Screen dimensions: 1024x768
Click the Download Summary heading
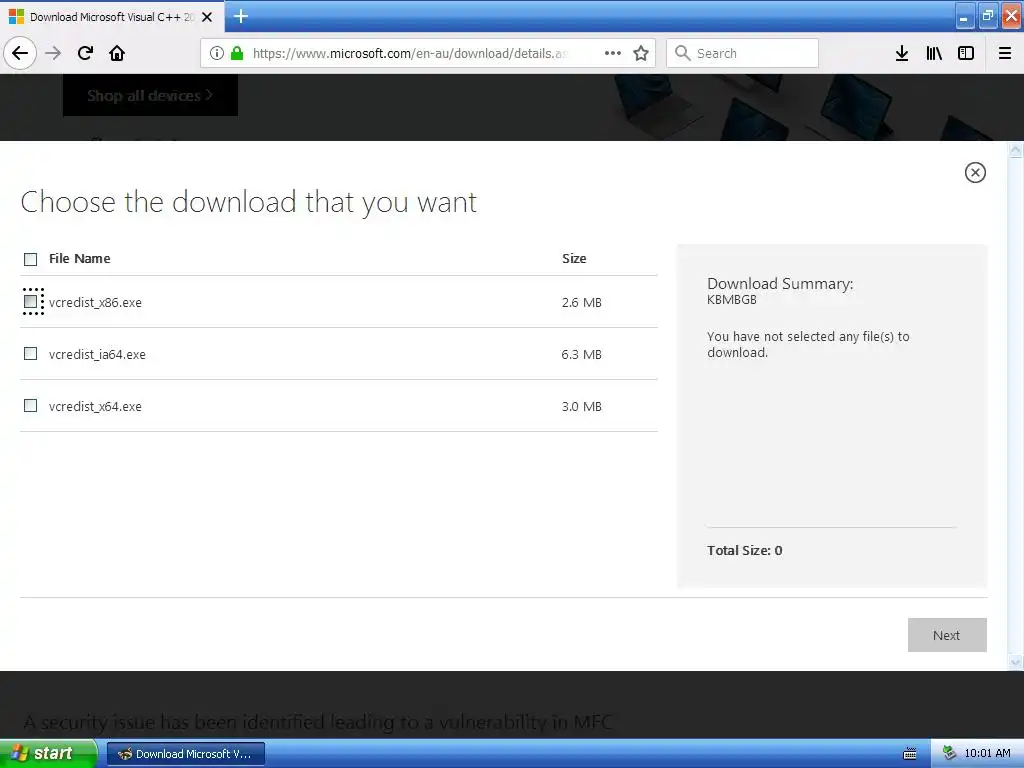[780, 283]
